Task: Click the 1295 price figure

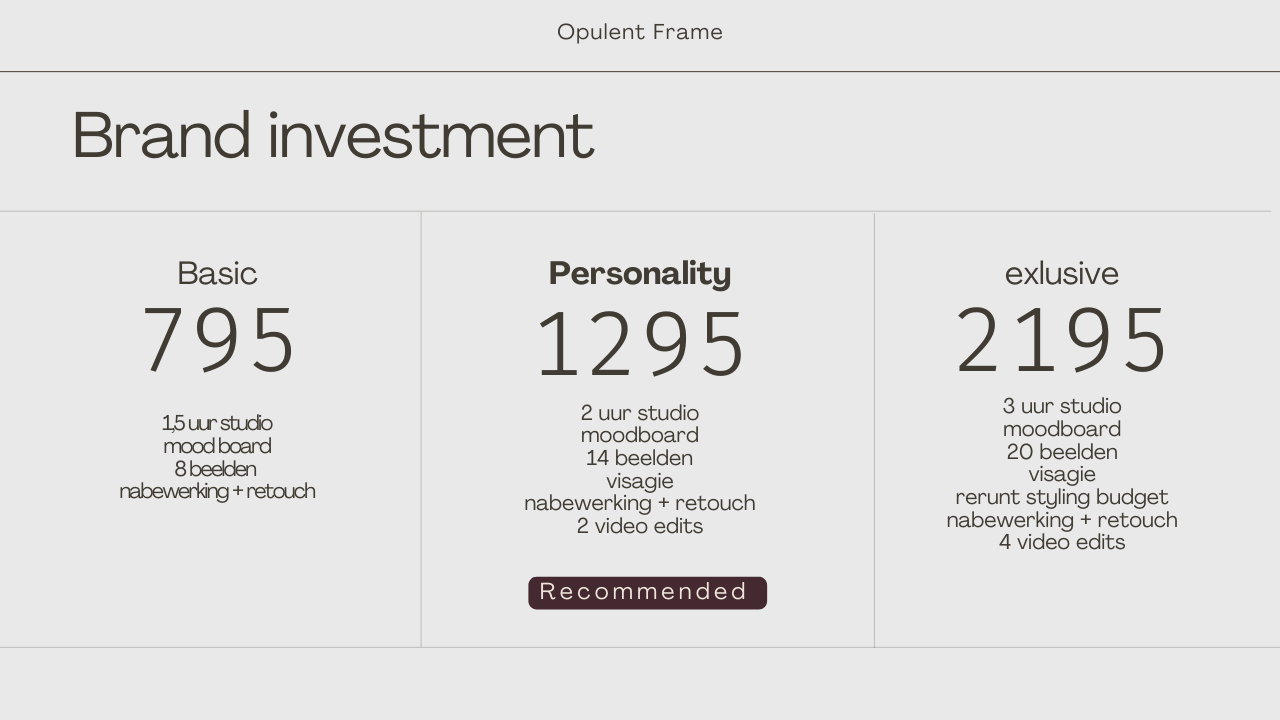Action: click(x=640, y=345)
